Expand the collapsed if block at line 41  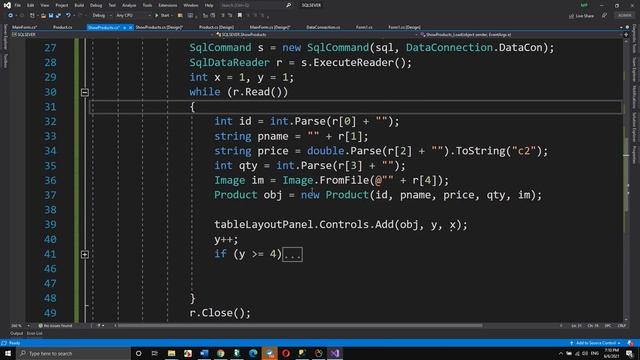(85, 254)
